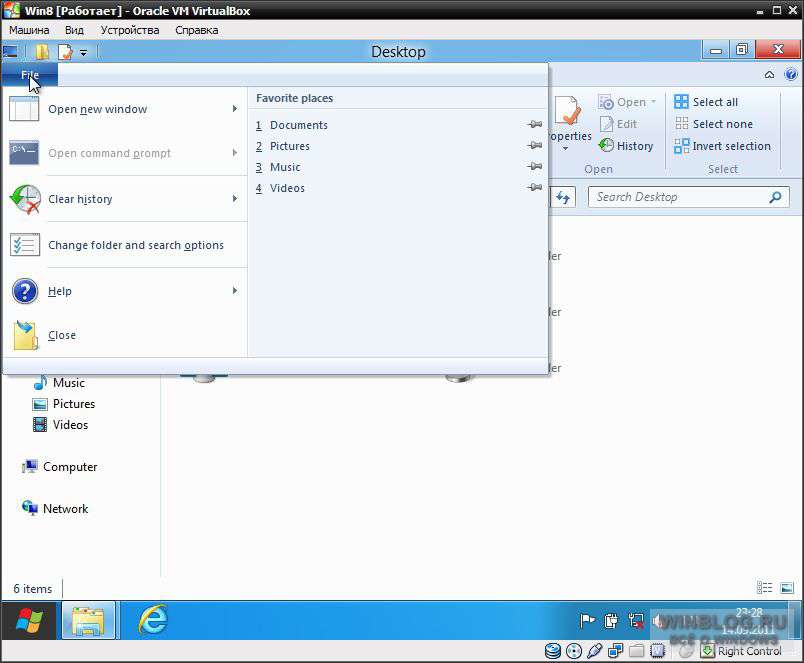Image resolution: width=804 pixels, height=663 pixels.
Task: Click the Open new window icon
Action: click(x=24, y=109)
